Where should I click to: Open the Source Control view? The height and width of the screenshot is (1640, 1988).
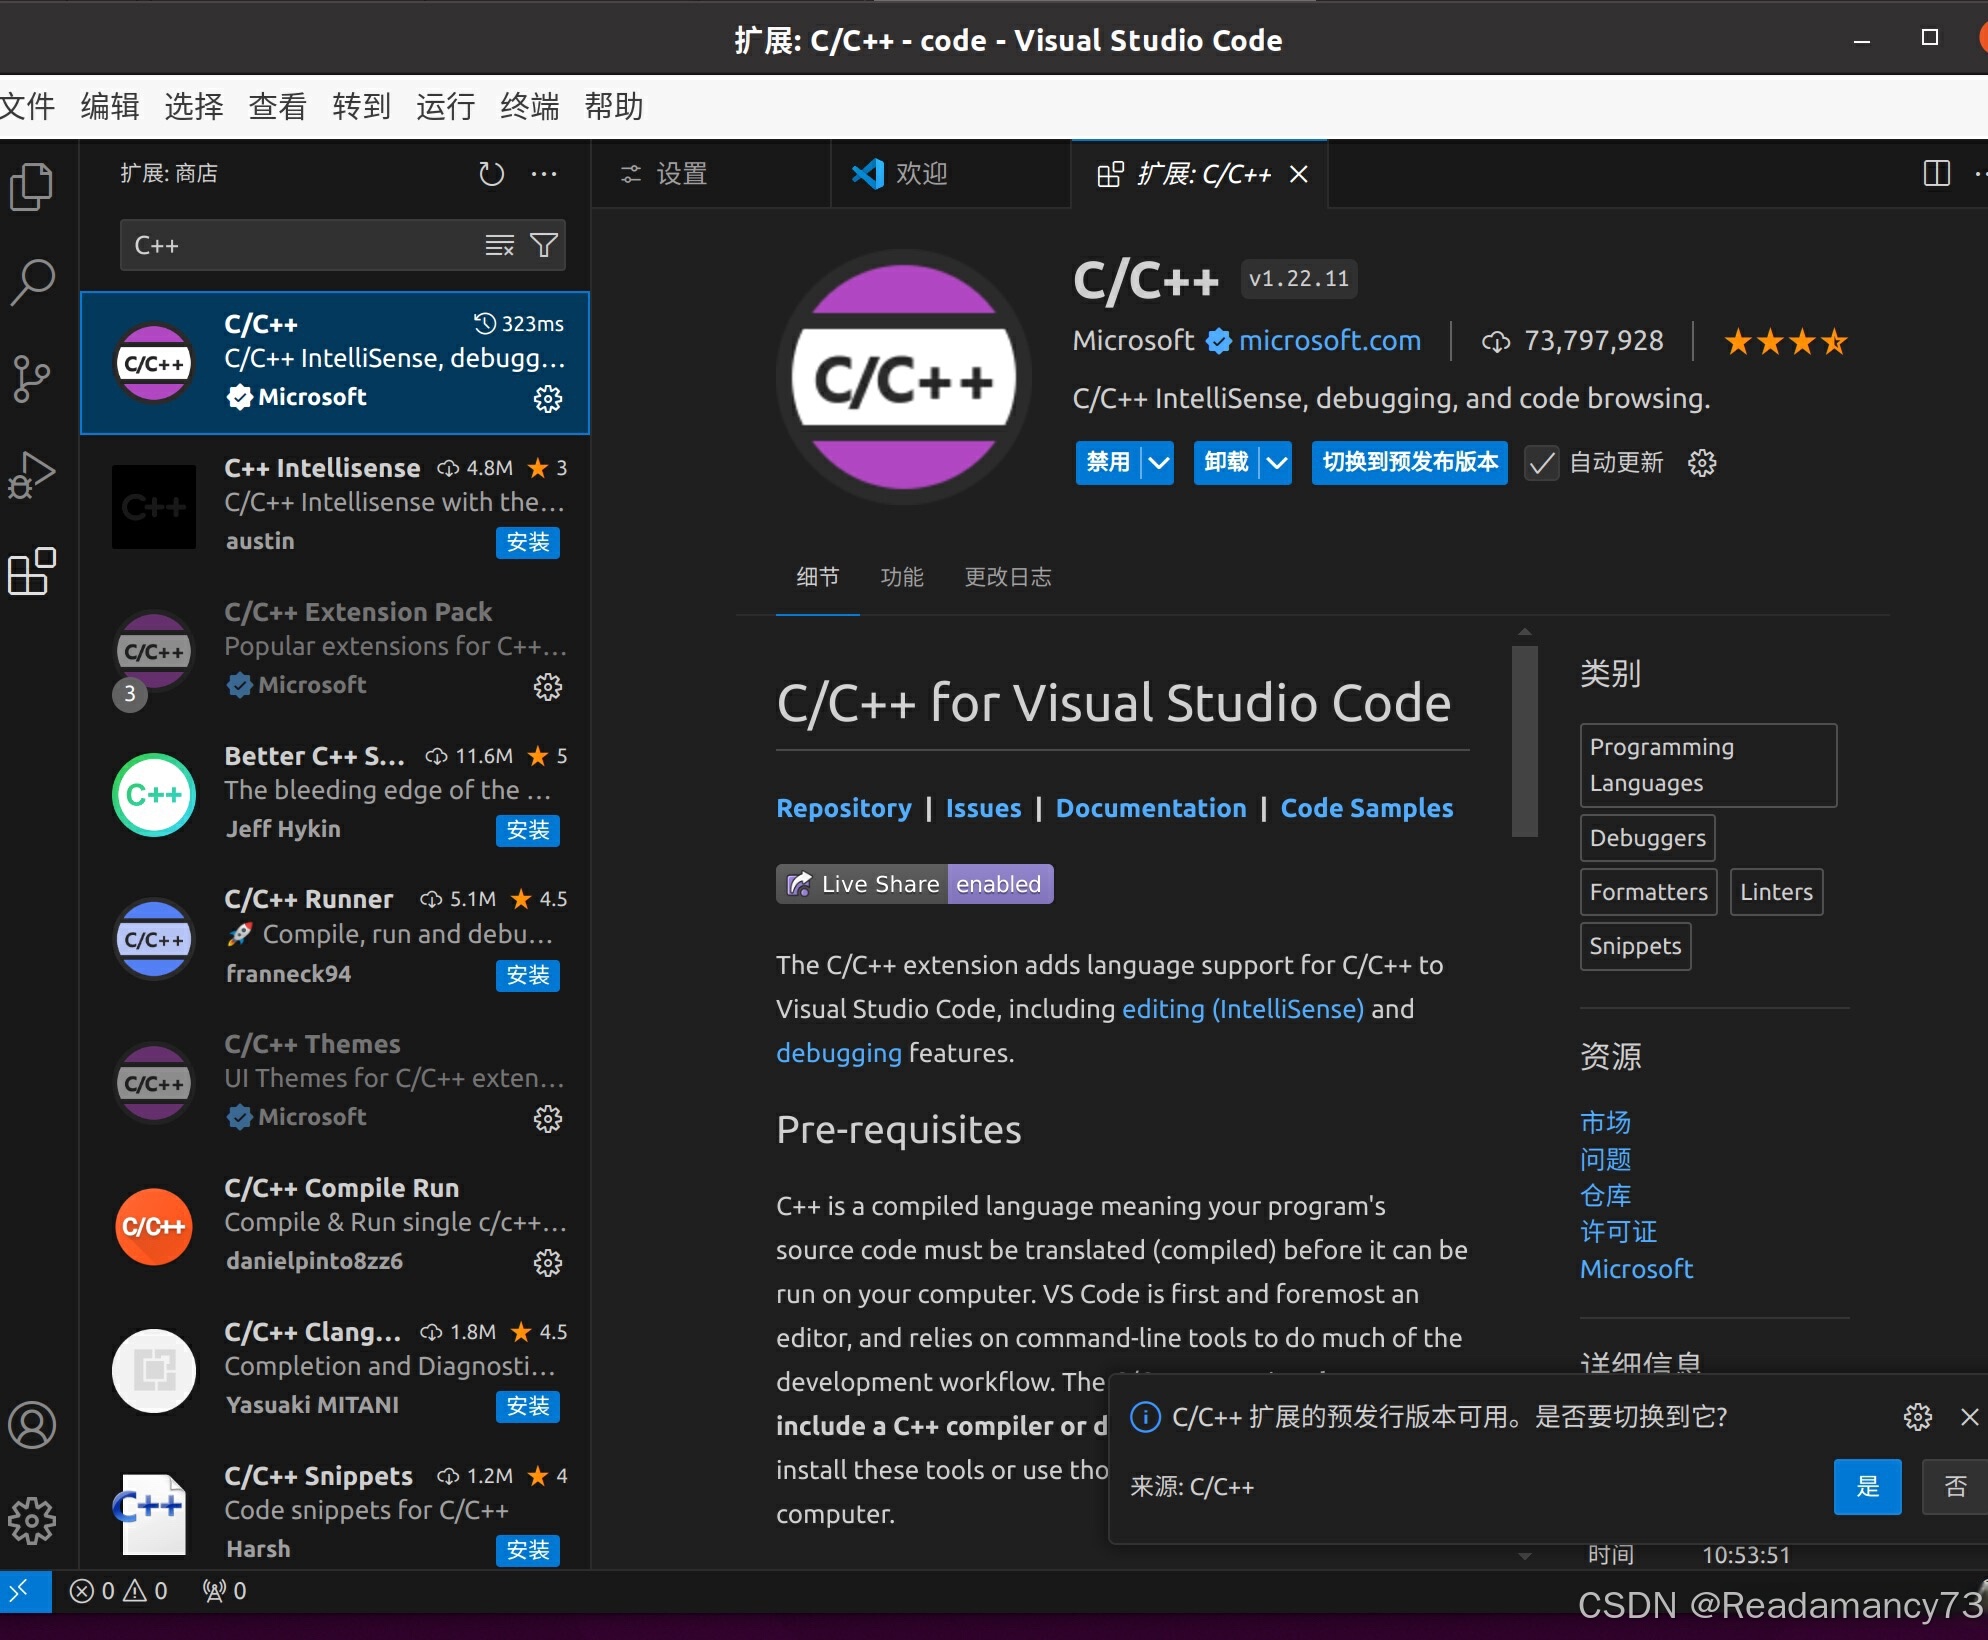[x=33, y=377]
